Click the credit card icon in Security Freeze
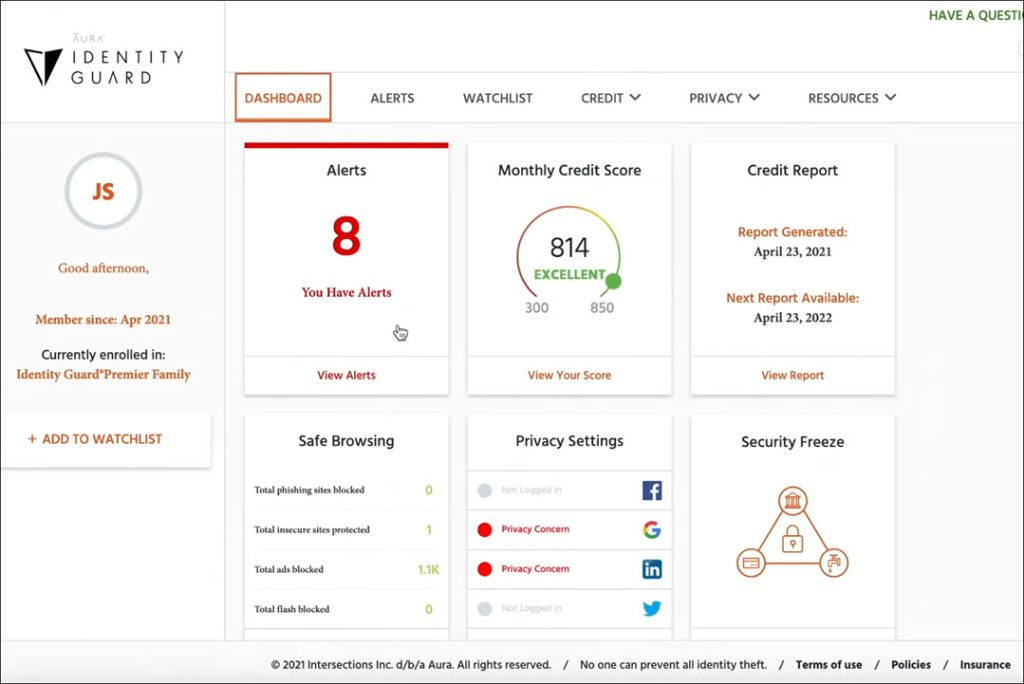This screenshot has width=1024, height=684. 751,562
